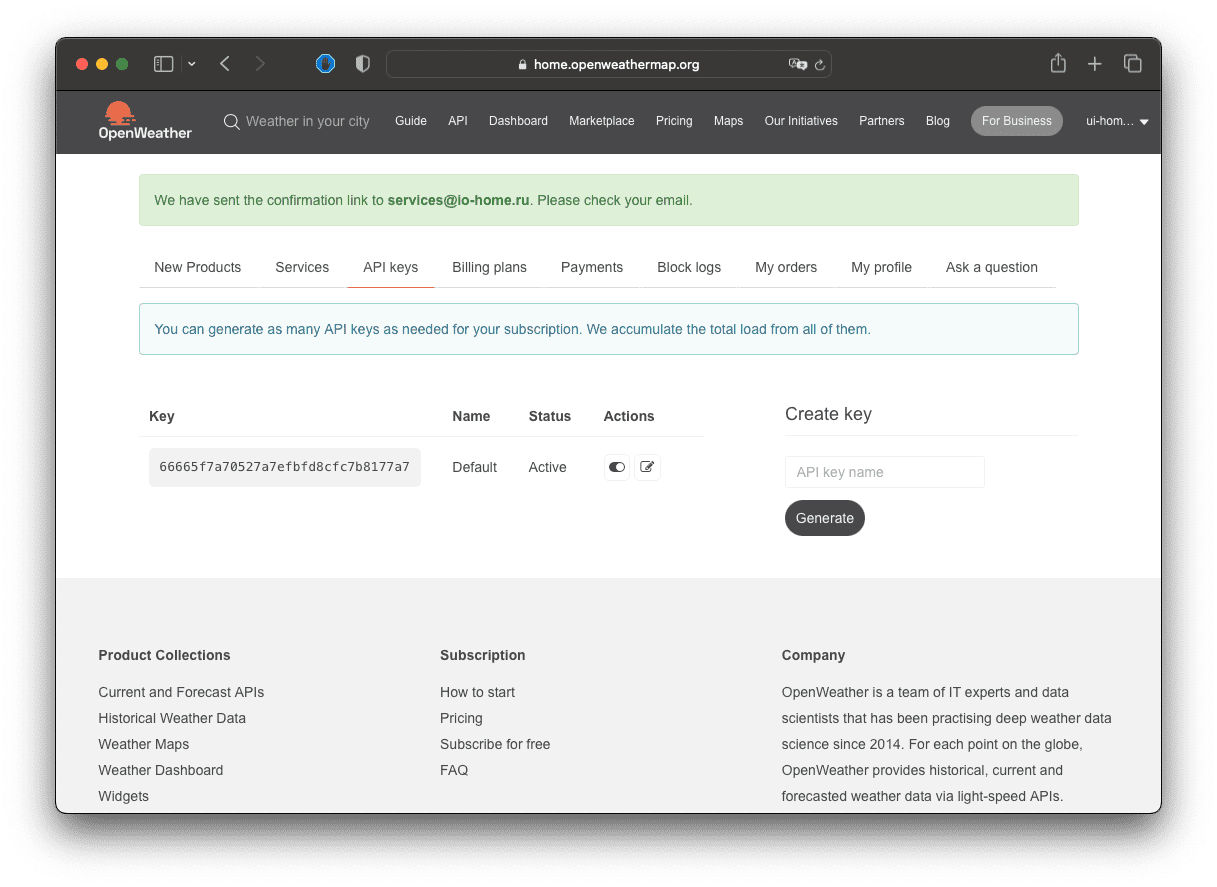Show the tab overview icon

[1133, 64]
